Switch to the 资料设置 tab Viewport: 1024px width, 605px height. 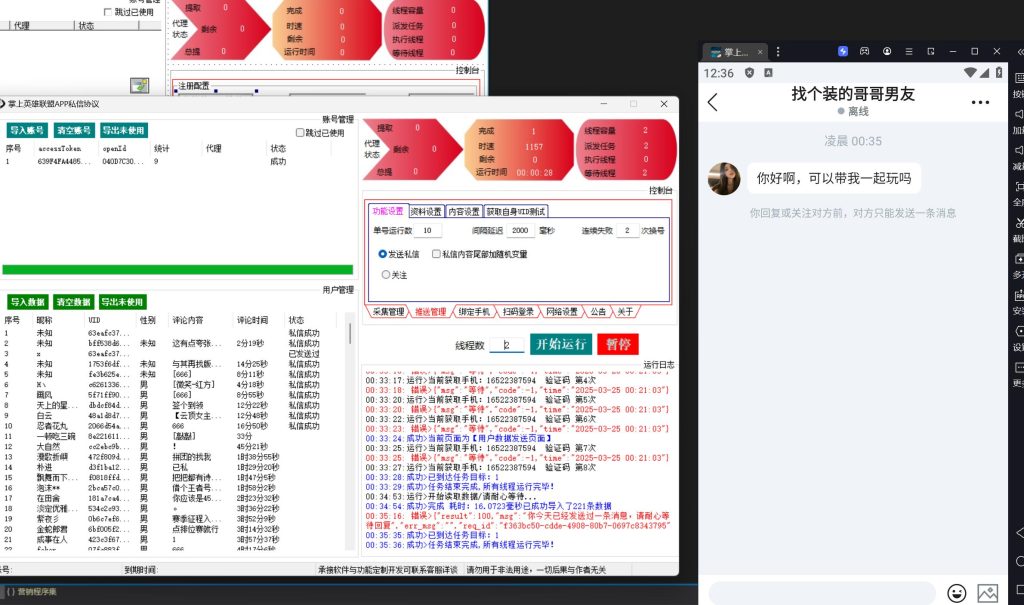426,210
